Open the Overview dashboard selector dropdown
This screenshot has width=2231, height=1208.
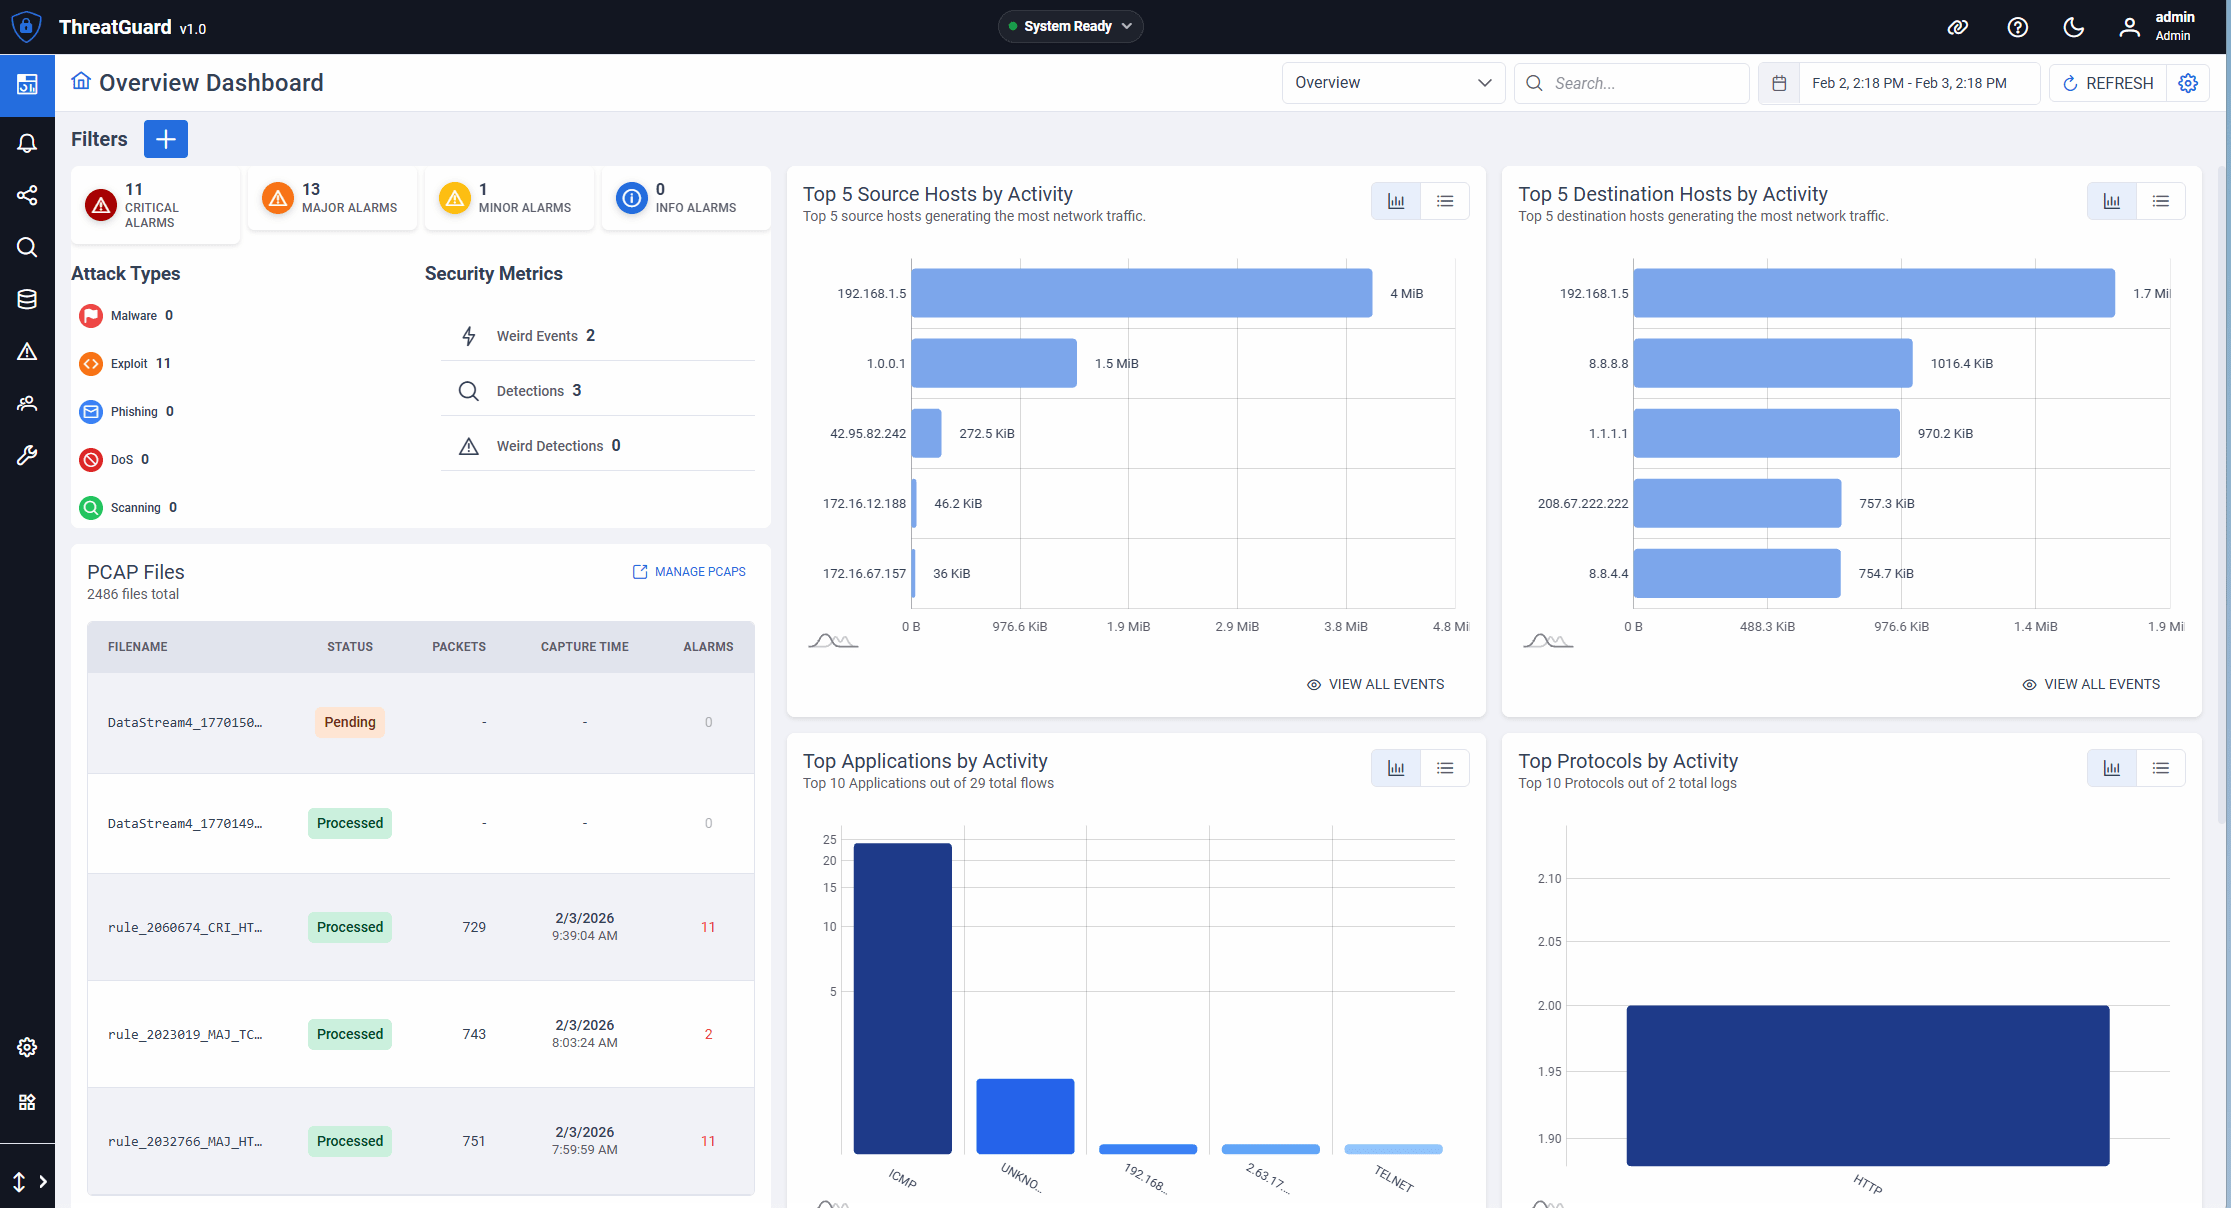pyautogui.click(x=1393, y=82)
